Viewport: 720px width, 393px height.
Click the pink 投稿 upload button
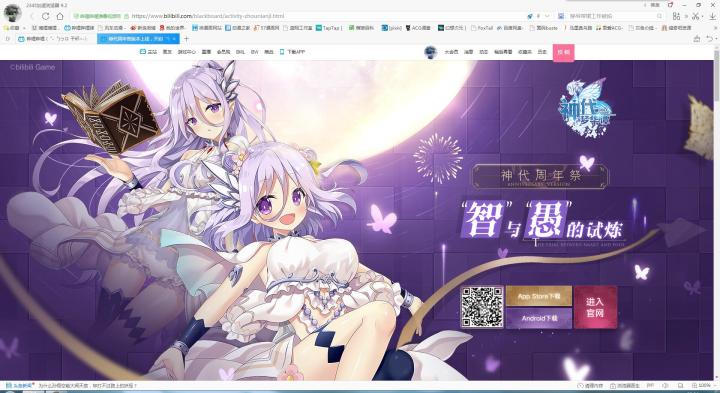tap(563, 53)
